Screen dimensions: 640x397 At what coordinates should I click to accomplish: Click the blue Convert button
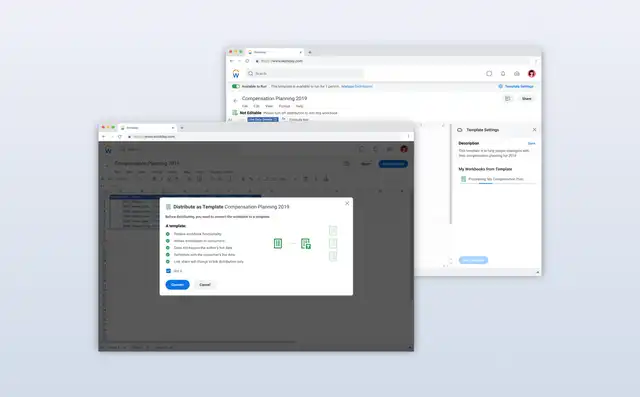(x=178, y=284)
